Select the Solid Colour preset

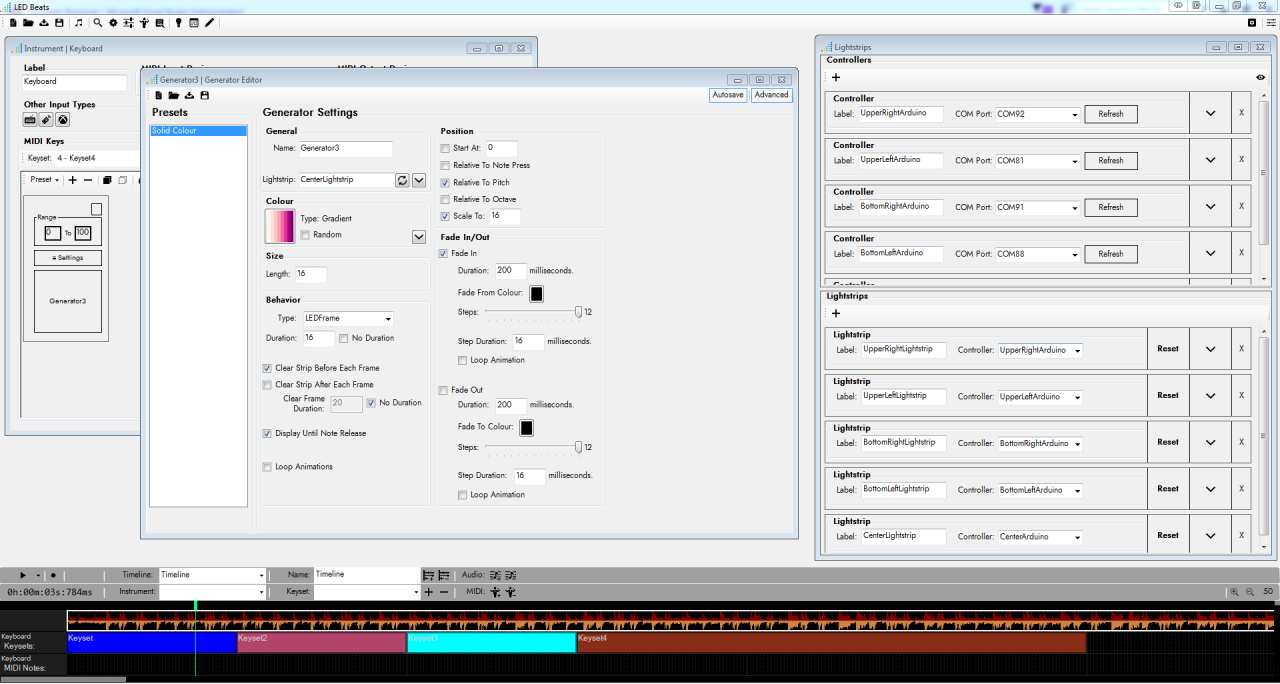(x=198, y=131)
